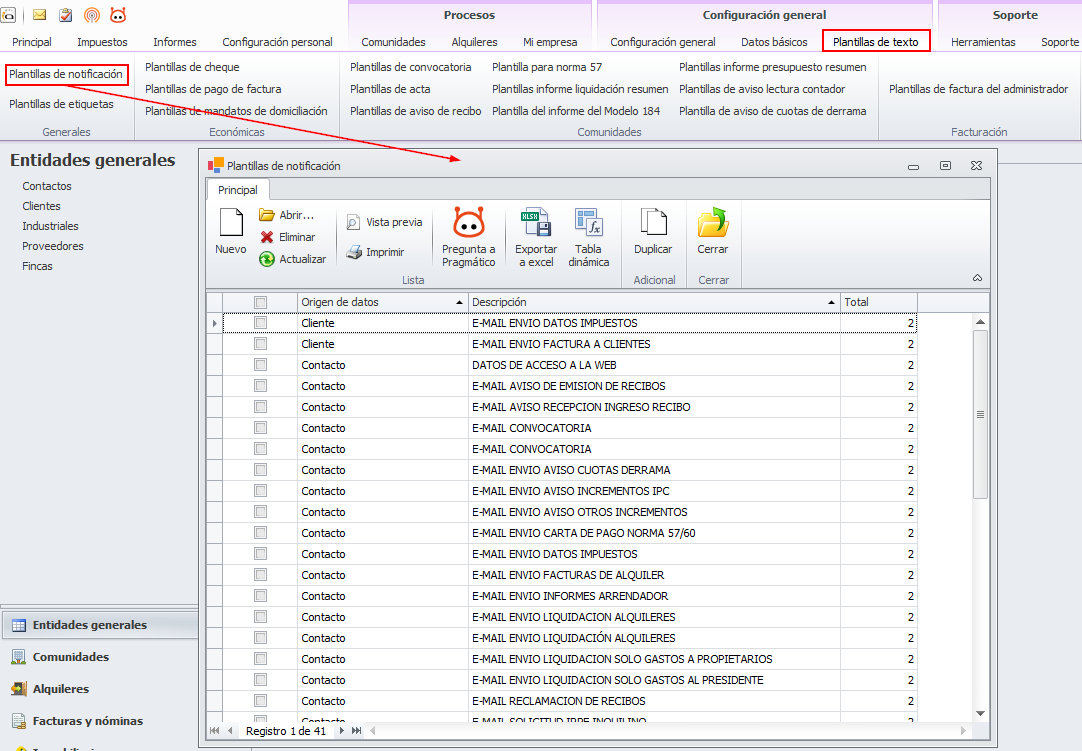
Task: Open the Origen de datos column sort arrow
Action: [459, 302]
